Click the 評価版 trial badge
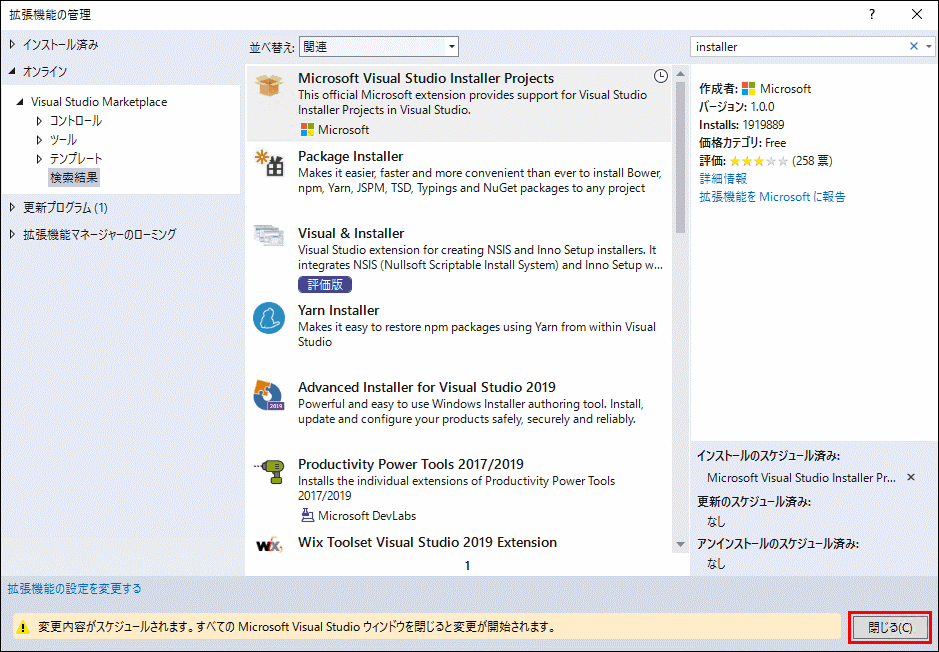Image resolution: width=939 pixels, height=652 pixels. coord(325,284)
